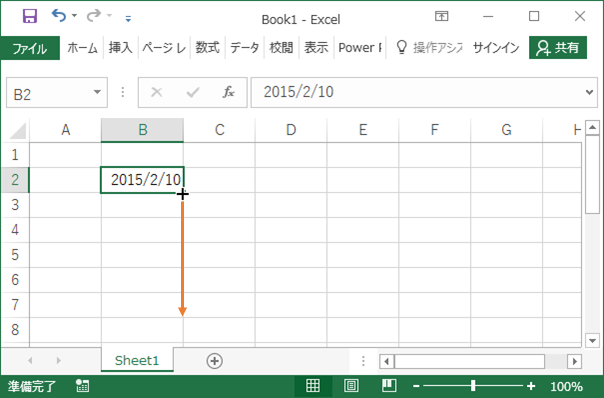Select the column D header
This screenshot has width=604, height=398.
291,130
